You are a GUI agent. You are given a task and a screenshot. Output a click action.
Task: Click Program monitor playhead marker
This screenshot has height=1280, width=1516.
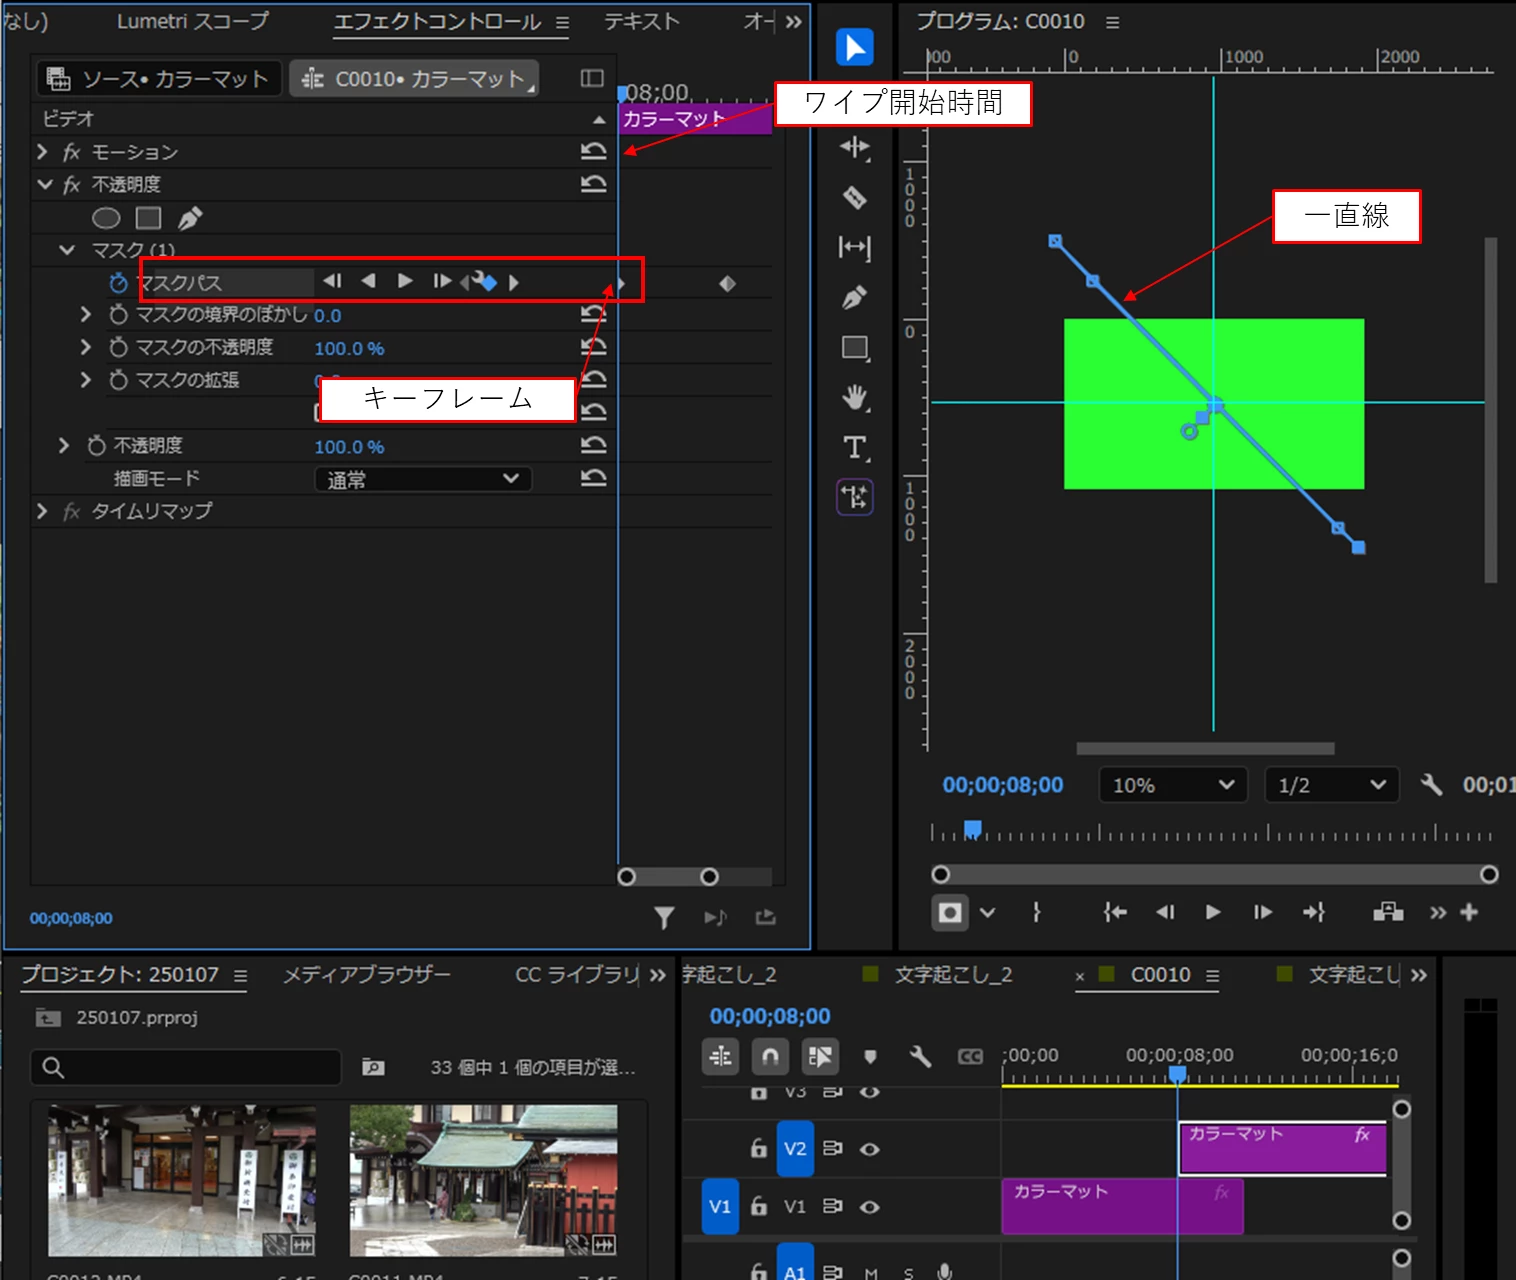tap(972, 830)
